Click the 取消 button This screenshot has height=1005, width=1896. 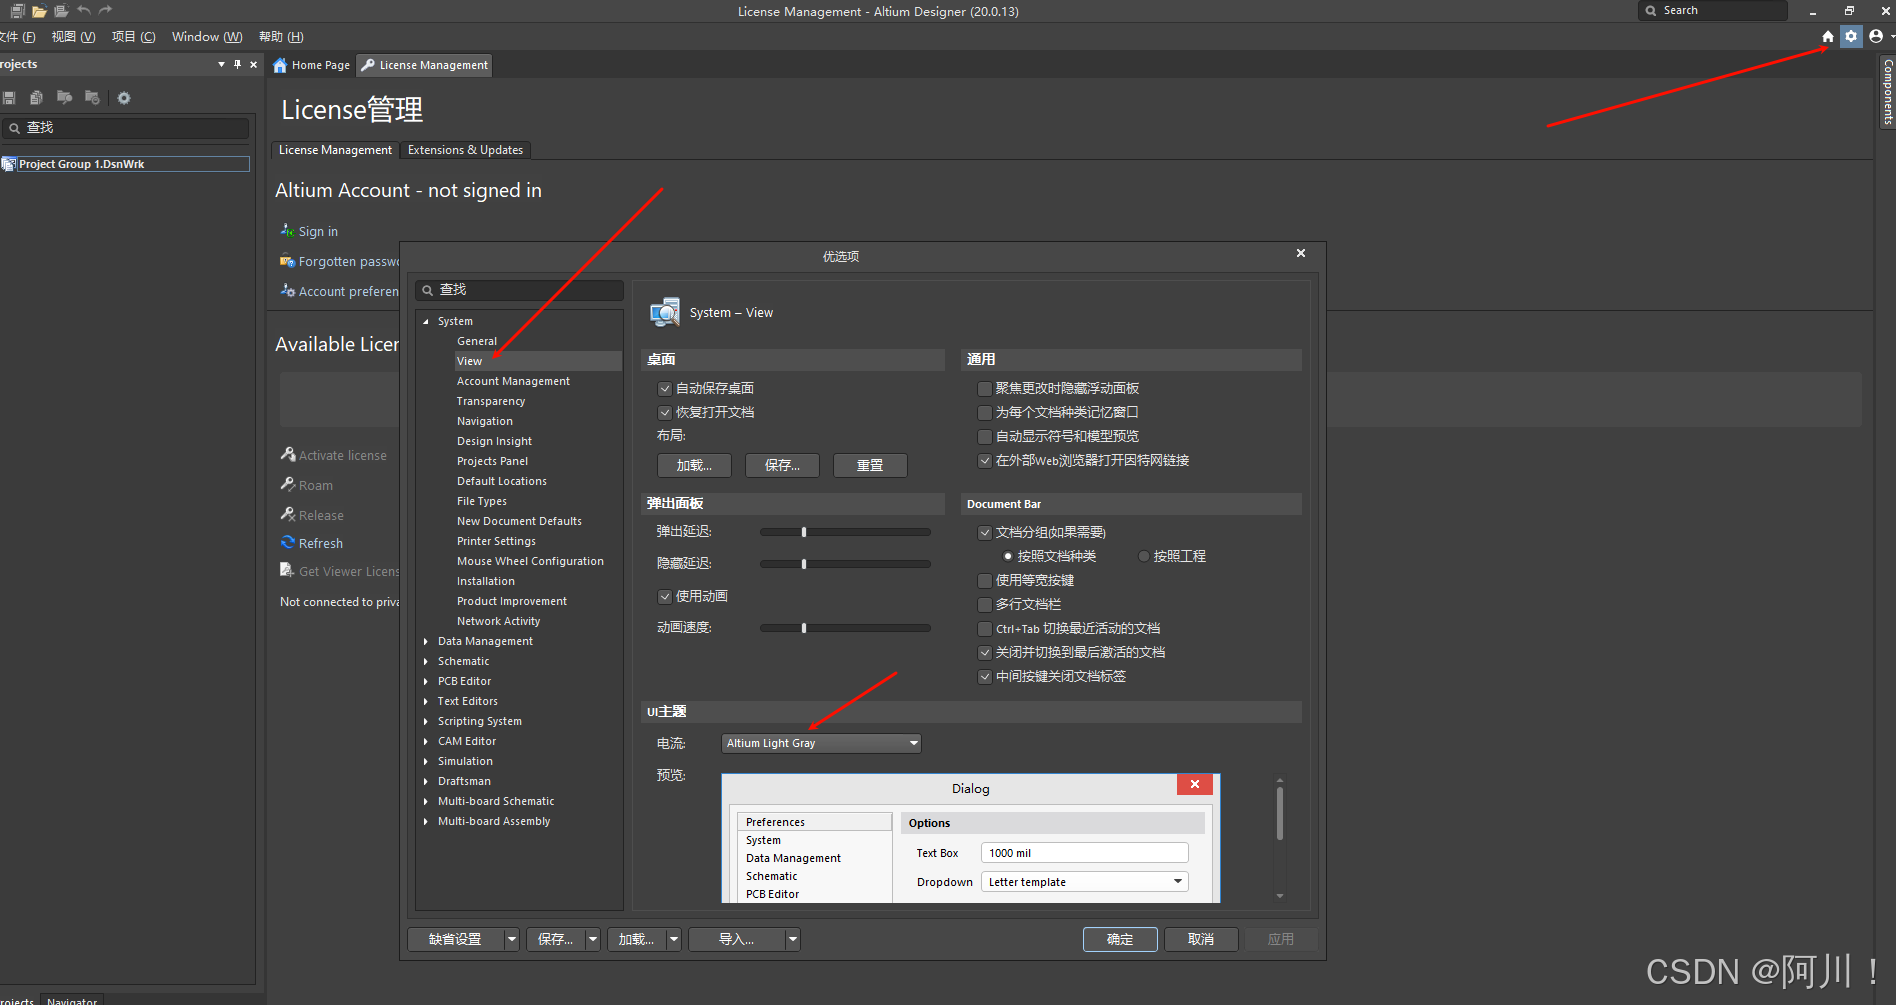tap(1201, 940)
